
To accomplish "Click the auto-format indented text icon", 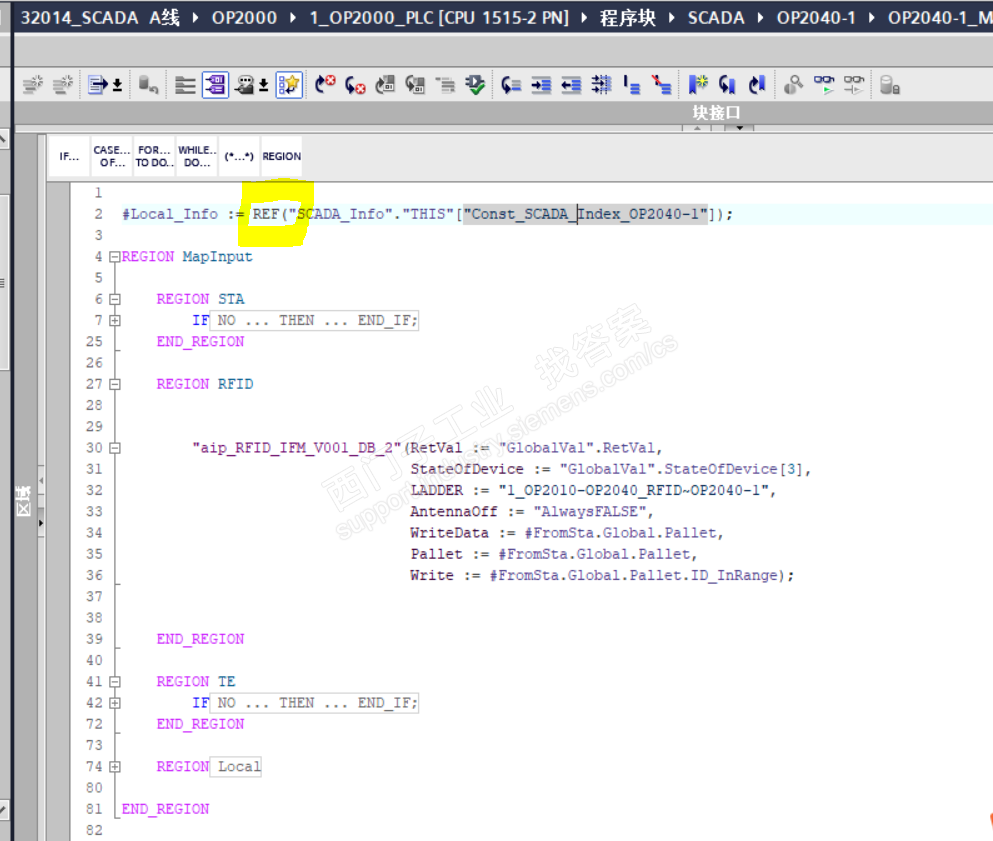I will click(x=602, y=84).
